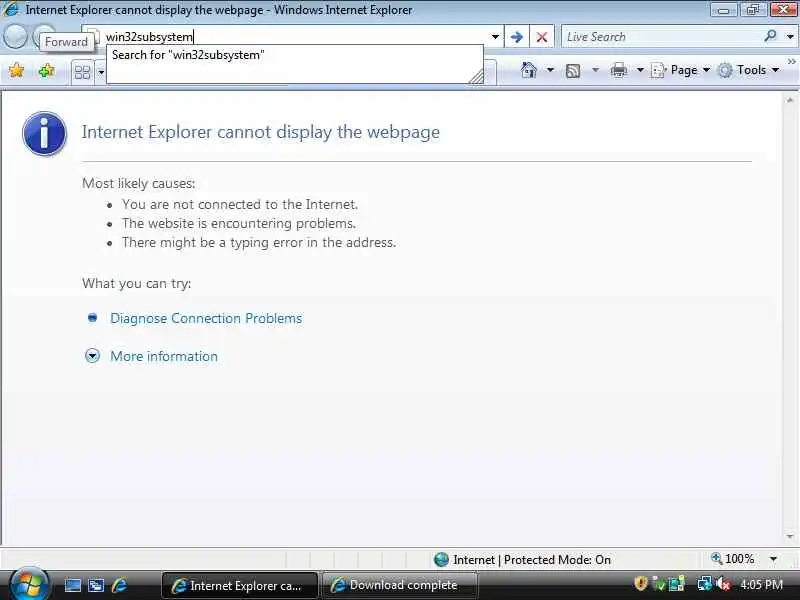This screenshot has height=600, width=800.
Task: Open the Favorites Center star icon
Action: [x=16, y=70]
